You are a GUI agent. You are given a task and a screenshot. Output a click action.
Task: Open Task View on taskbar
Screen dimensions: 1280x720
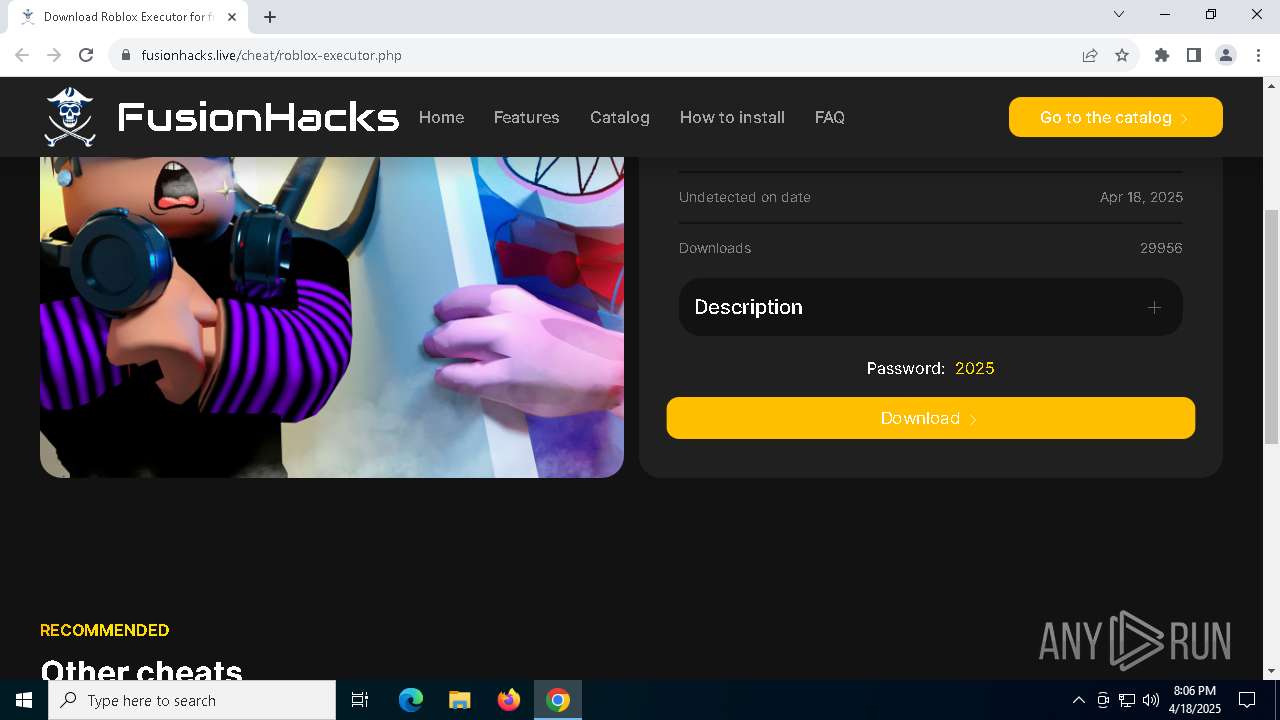pyautogui.click(x=360, y=700)
